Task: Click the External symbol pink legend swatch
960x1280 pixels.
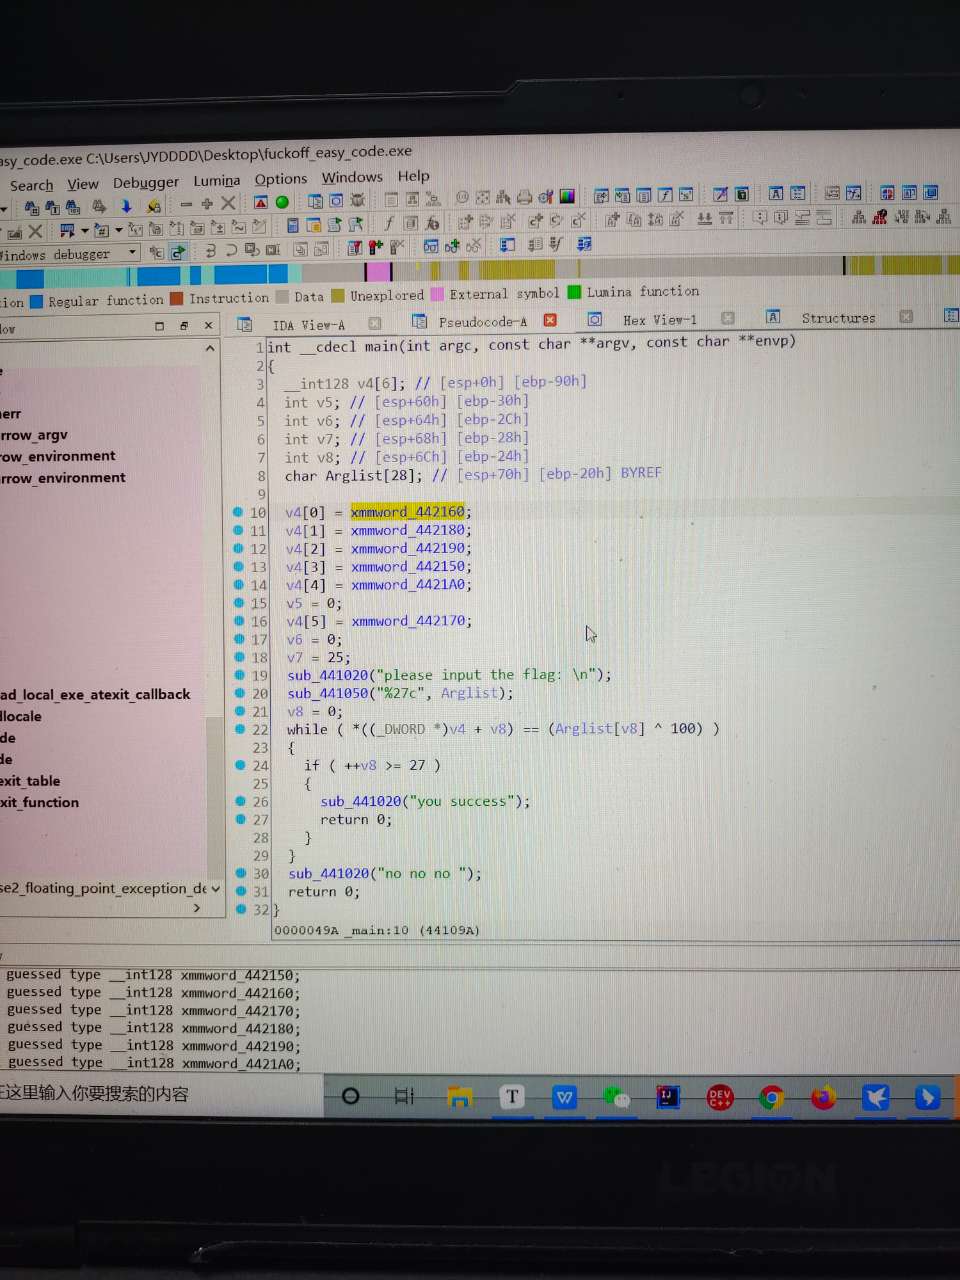Action: pyautogui.click(x=437, y=294)
